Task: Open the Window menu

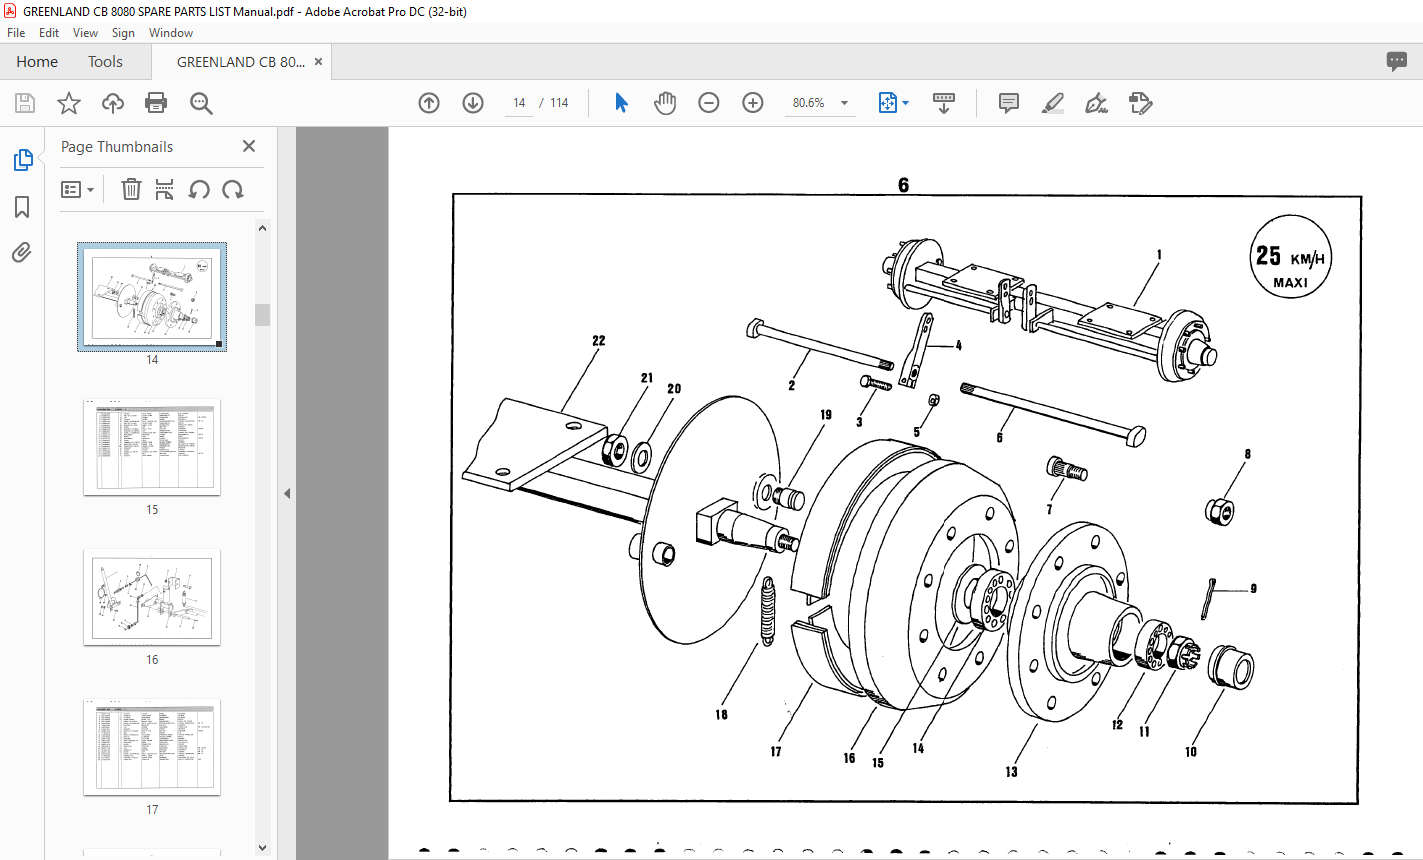Action: pos(171,33)
